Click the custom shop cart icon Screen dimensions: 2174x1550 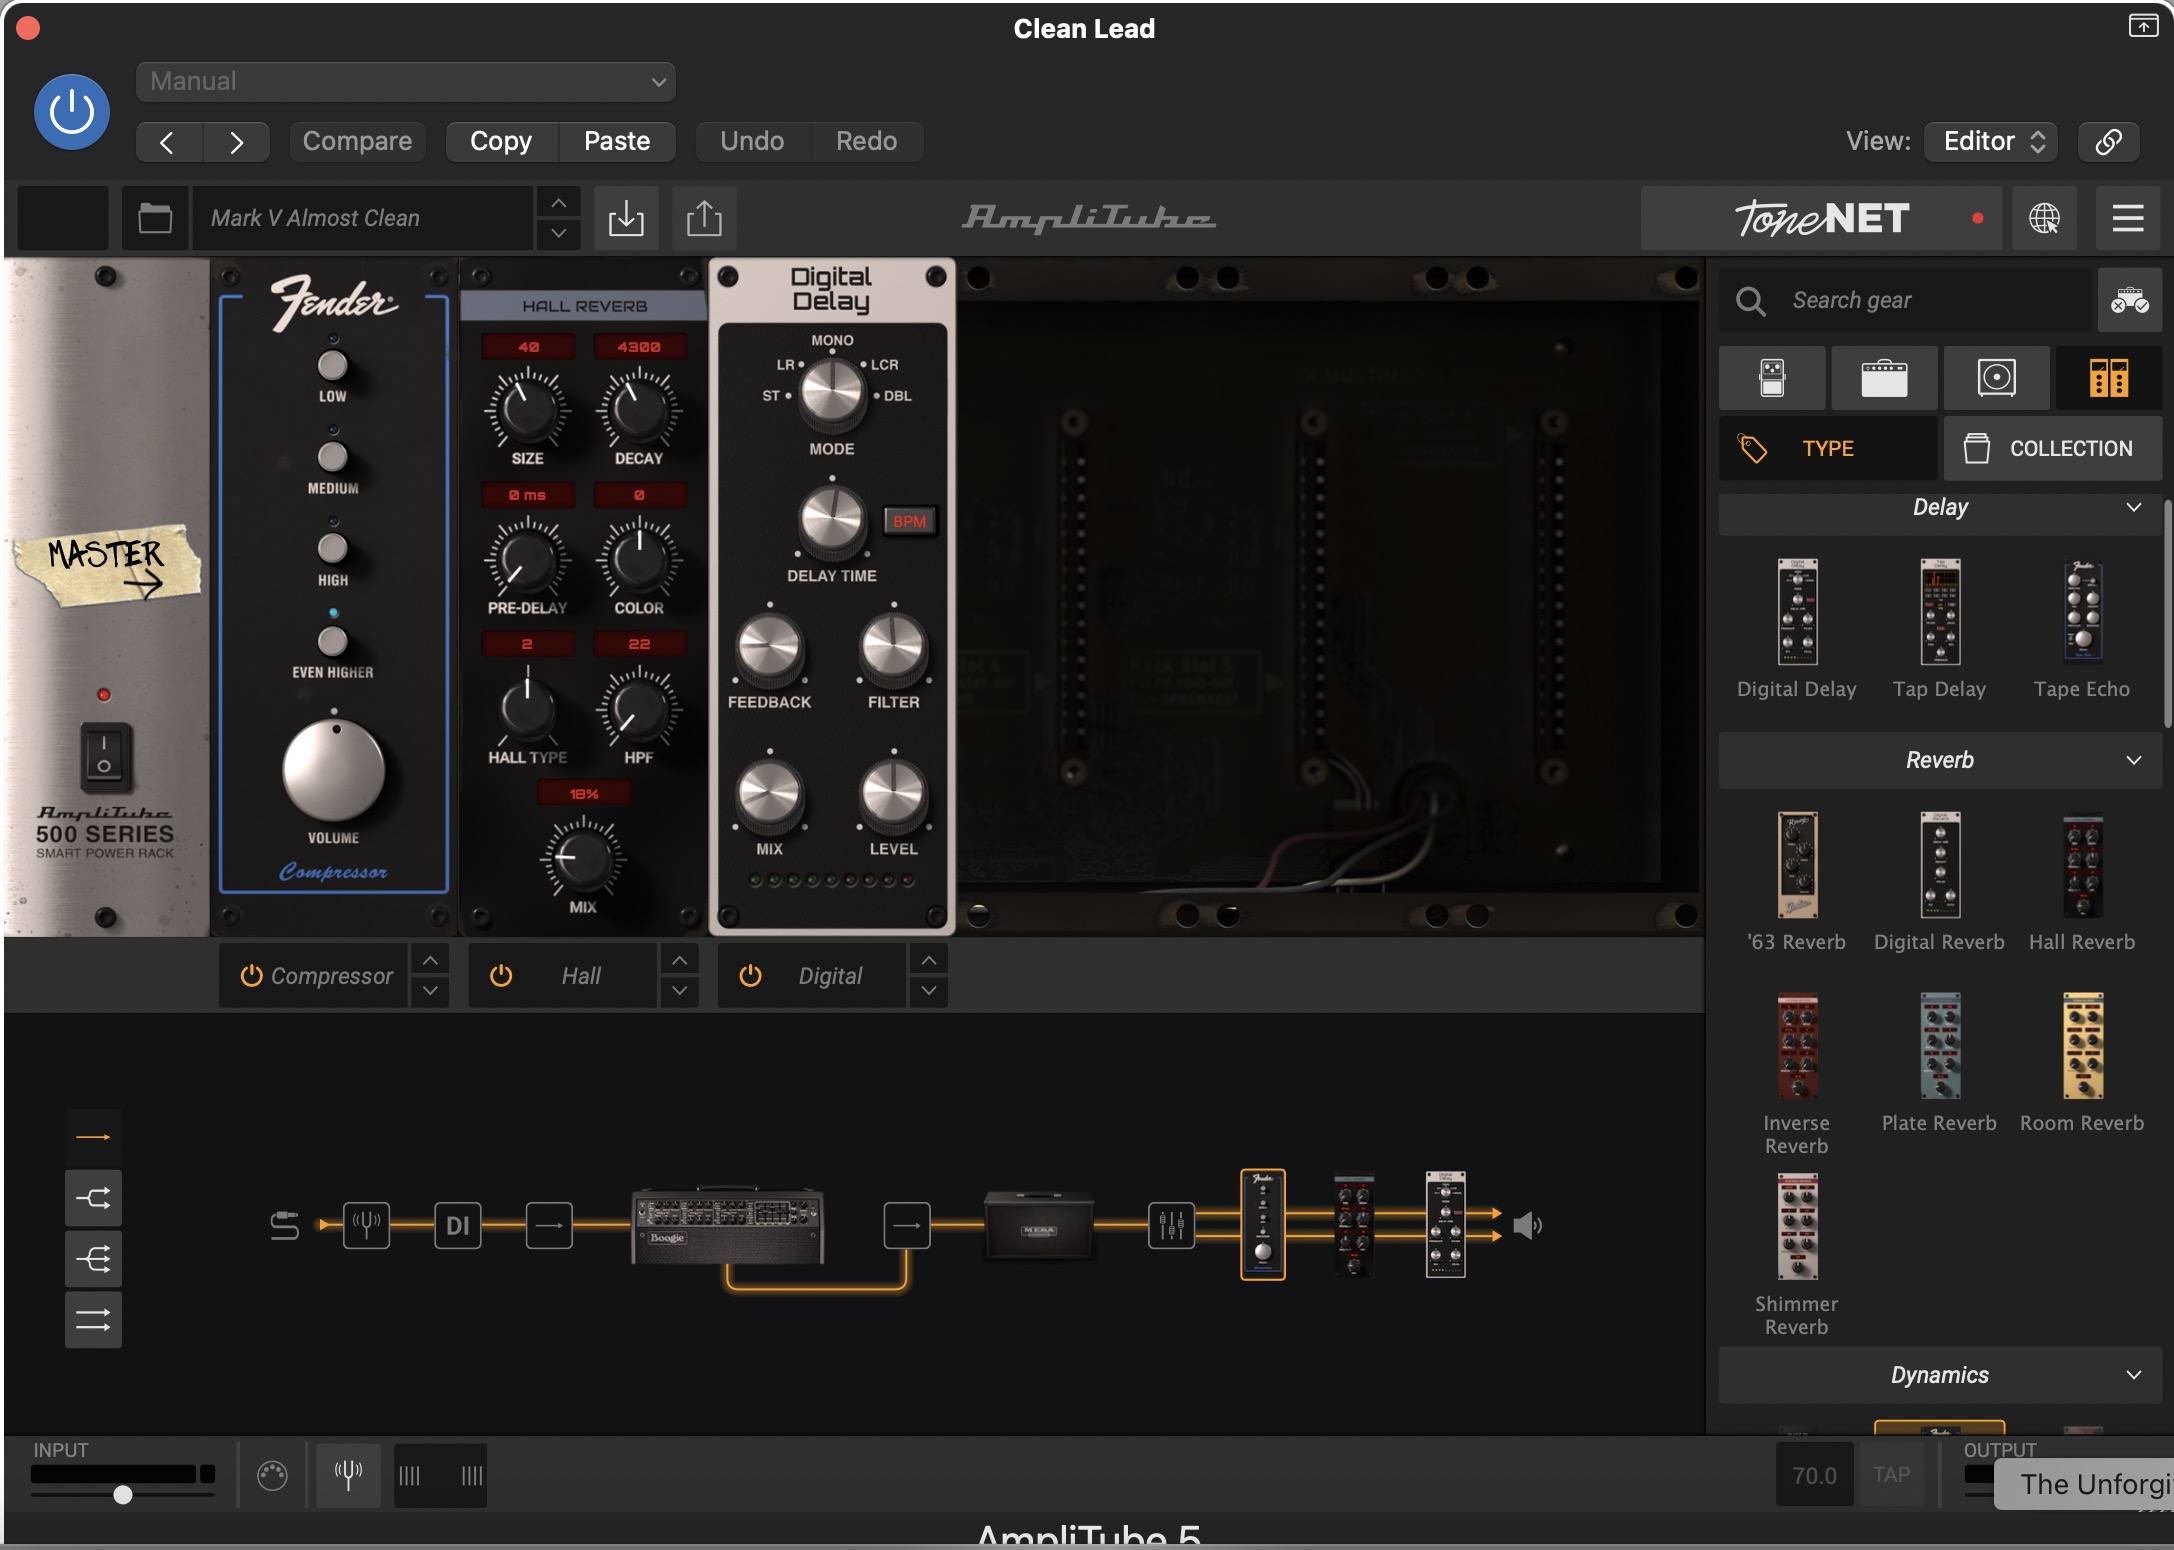[2129, 300]
